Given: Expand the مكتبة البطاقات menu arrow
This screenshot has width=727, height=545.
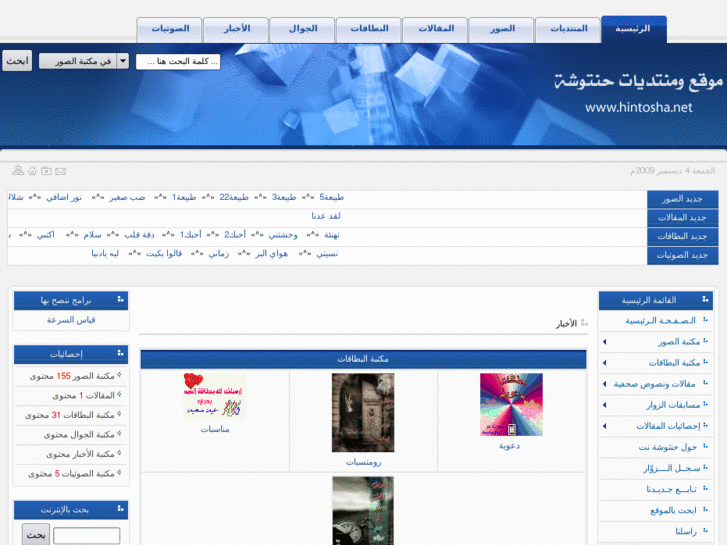Looking at the screenshot, I should [604, 363].
